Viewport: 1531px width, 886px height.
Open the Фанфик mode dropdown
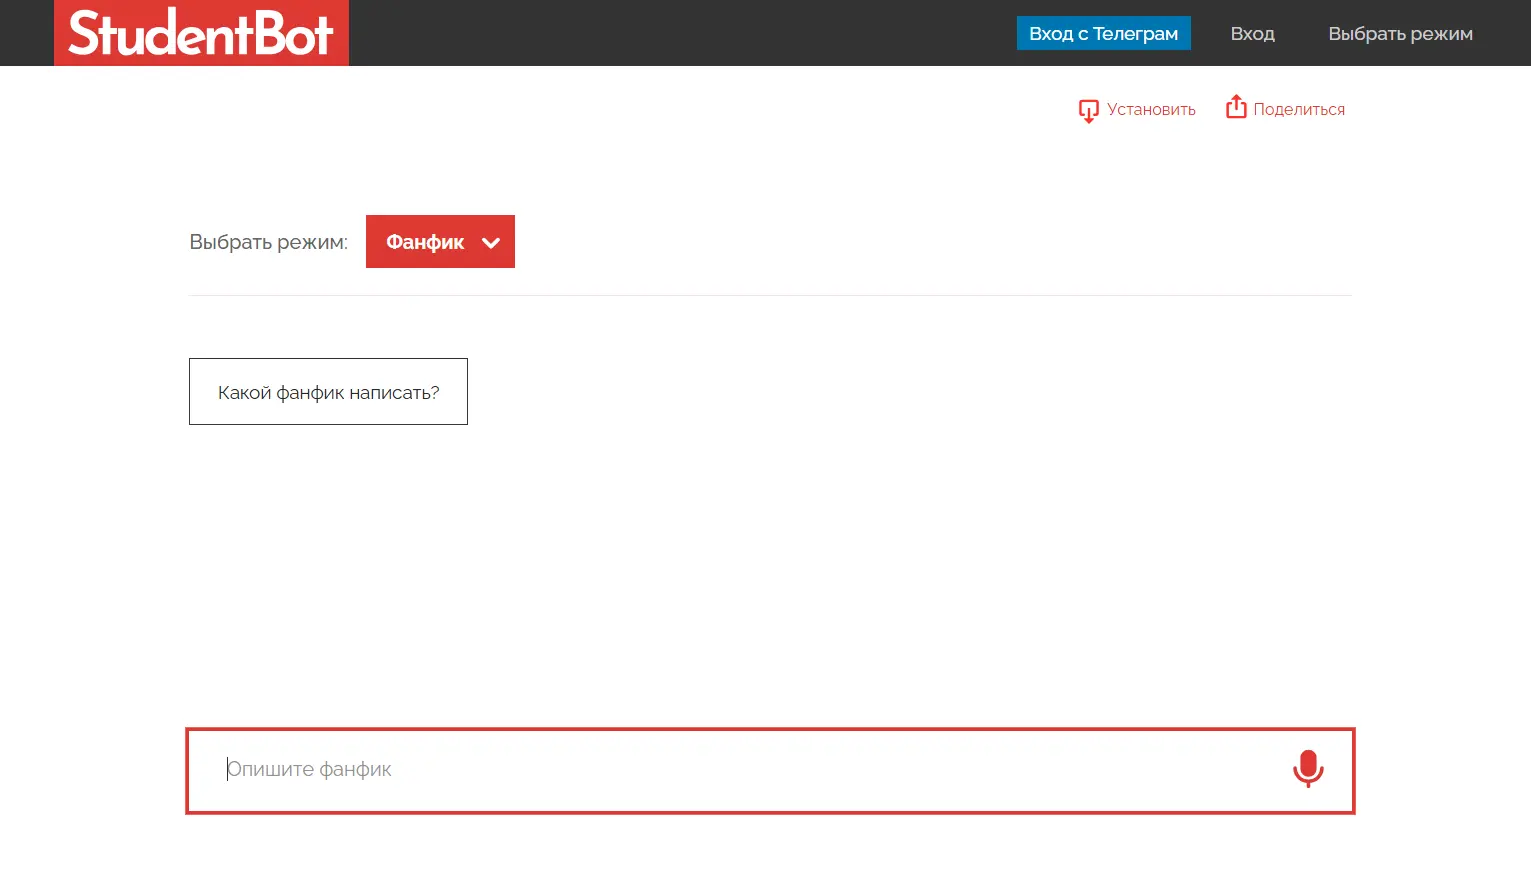439,242
